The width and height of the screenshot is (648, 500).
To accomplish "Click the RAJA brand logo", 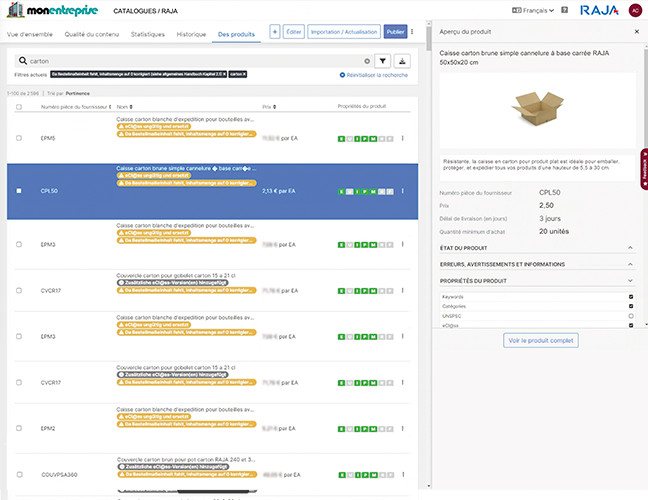I will [599, 10].
